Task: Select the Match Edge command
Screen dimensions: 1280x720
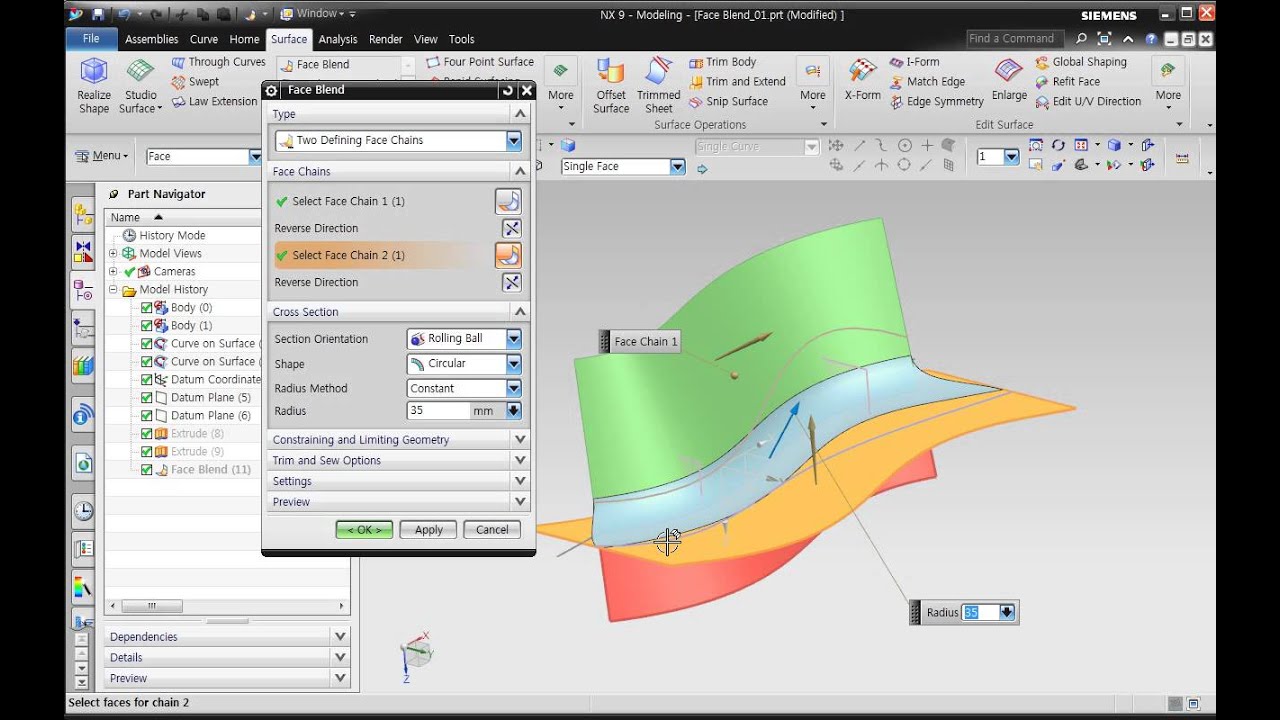Action: [x=927, y=82]
